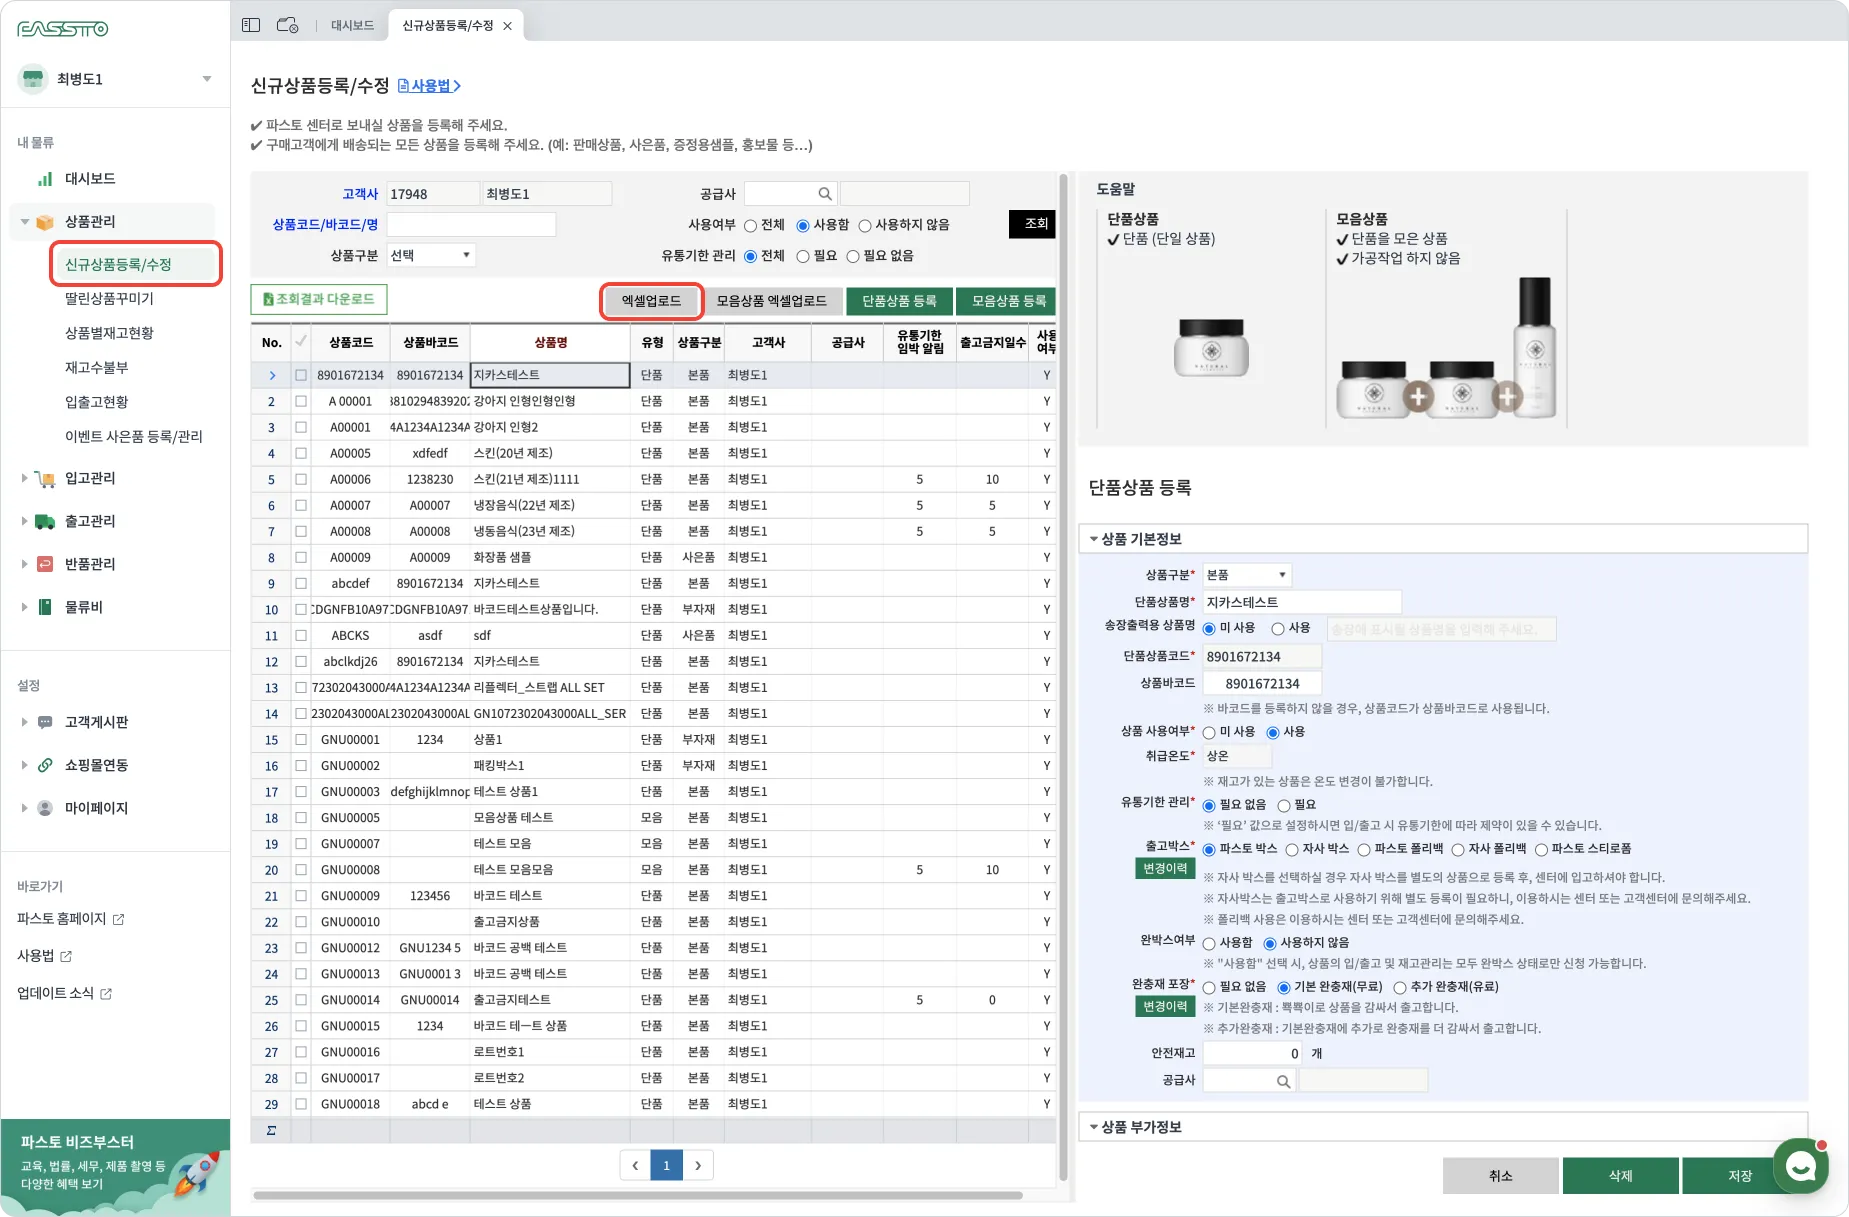Open 재고수불부 in the sidebar
Image resolution: width=1849 pixels, height=1217 pixels.
pos(97,368)
